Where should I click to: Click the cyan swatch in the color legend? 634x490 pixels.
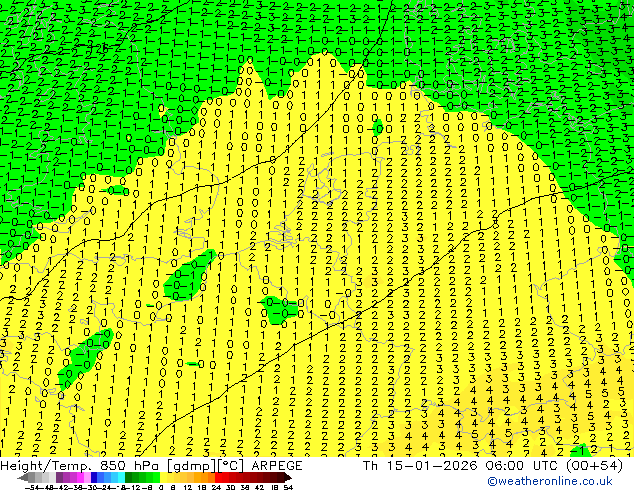coord(121,477)
